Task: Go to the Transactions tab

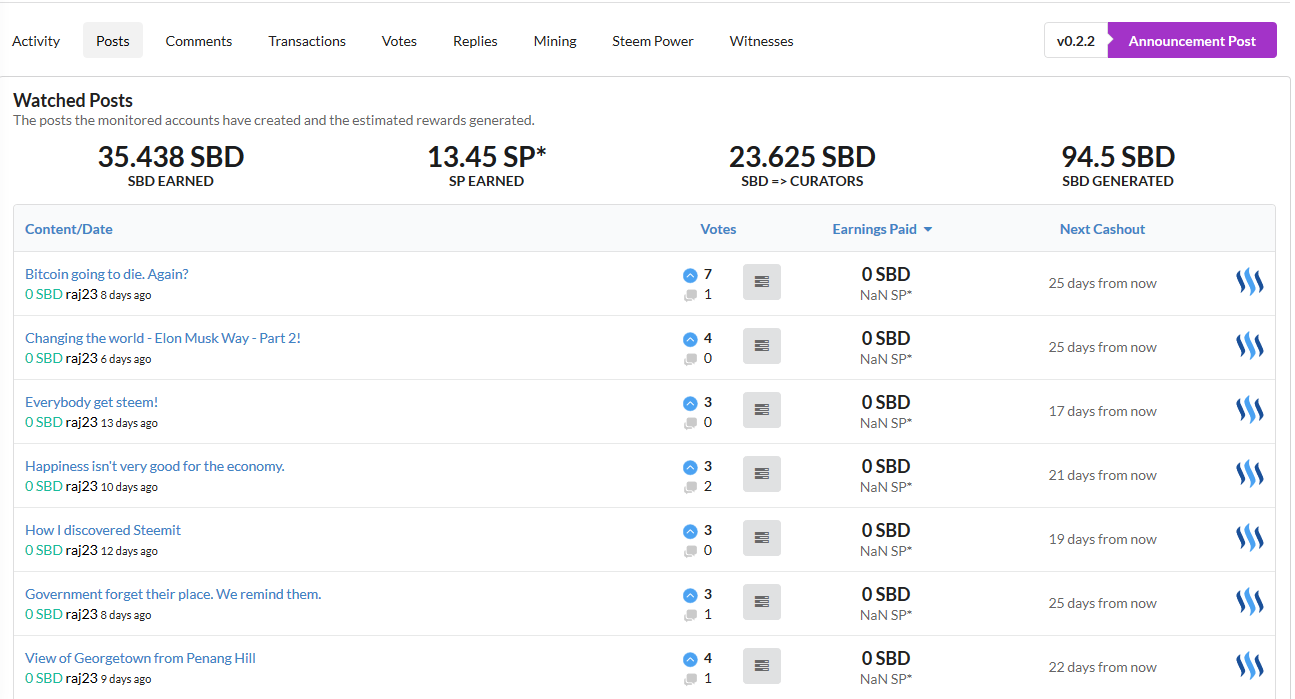Action: coord(307,41)
